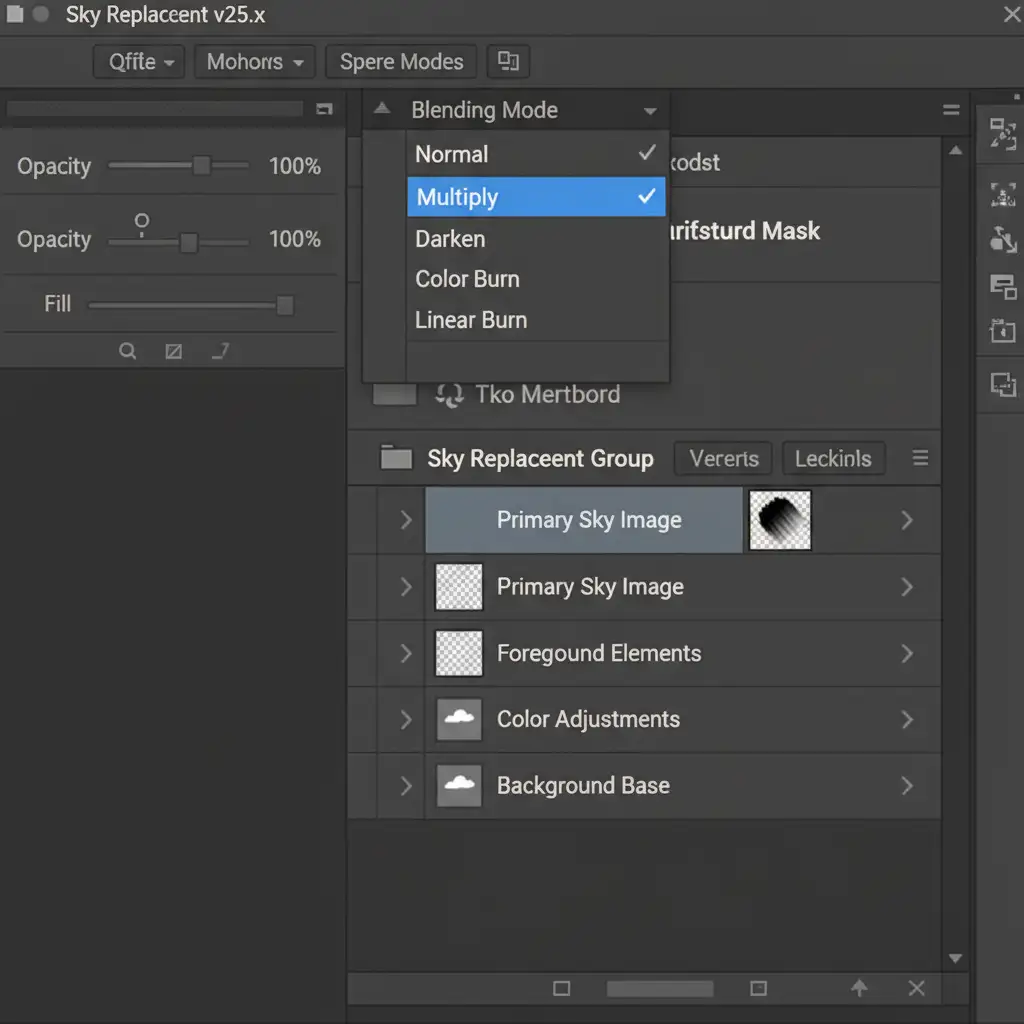Image resolution: width=1024 pixels, height=1024 pixels.
Task: Click the Fill slider handle
Action: (285, 304)
